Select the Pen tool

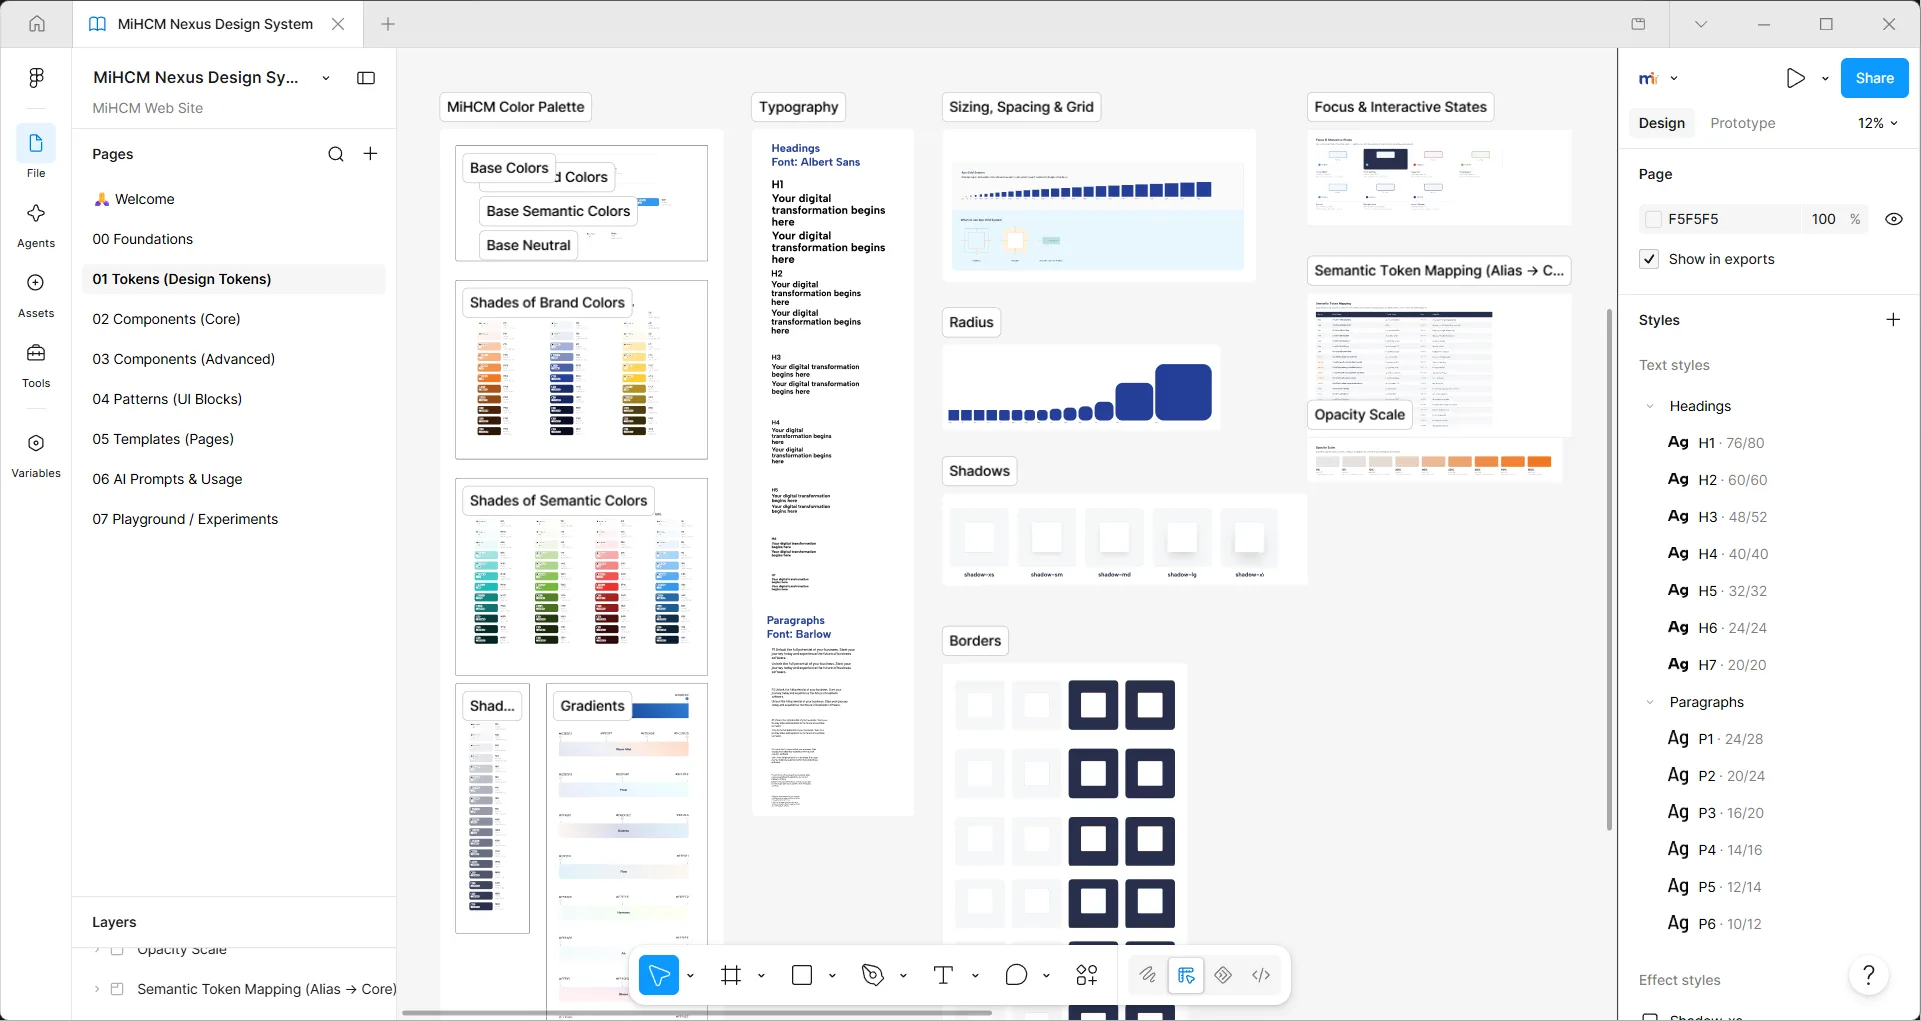click(873, 975)
